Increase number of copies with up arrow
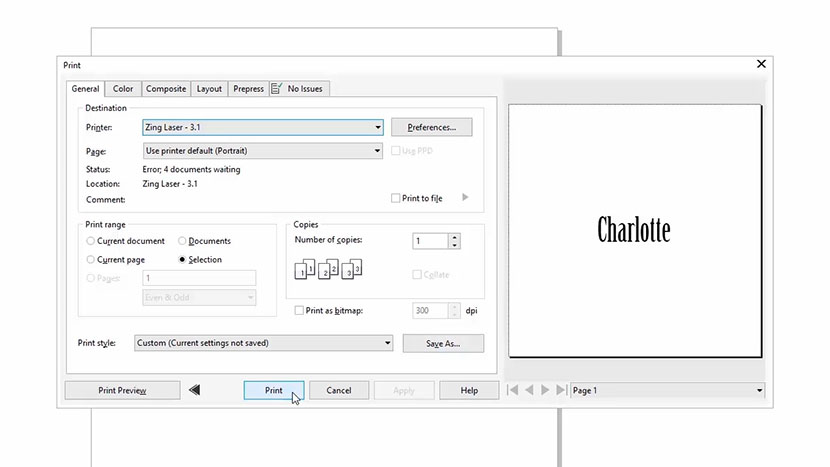 [x=454, y=237]
